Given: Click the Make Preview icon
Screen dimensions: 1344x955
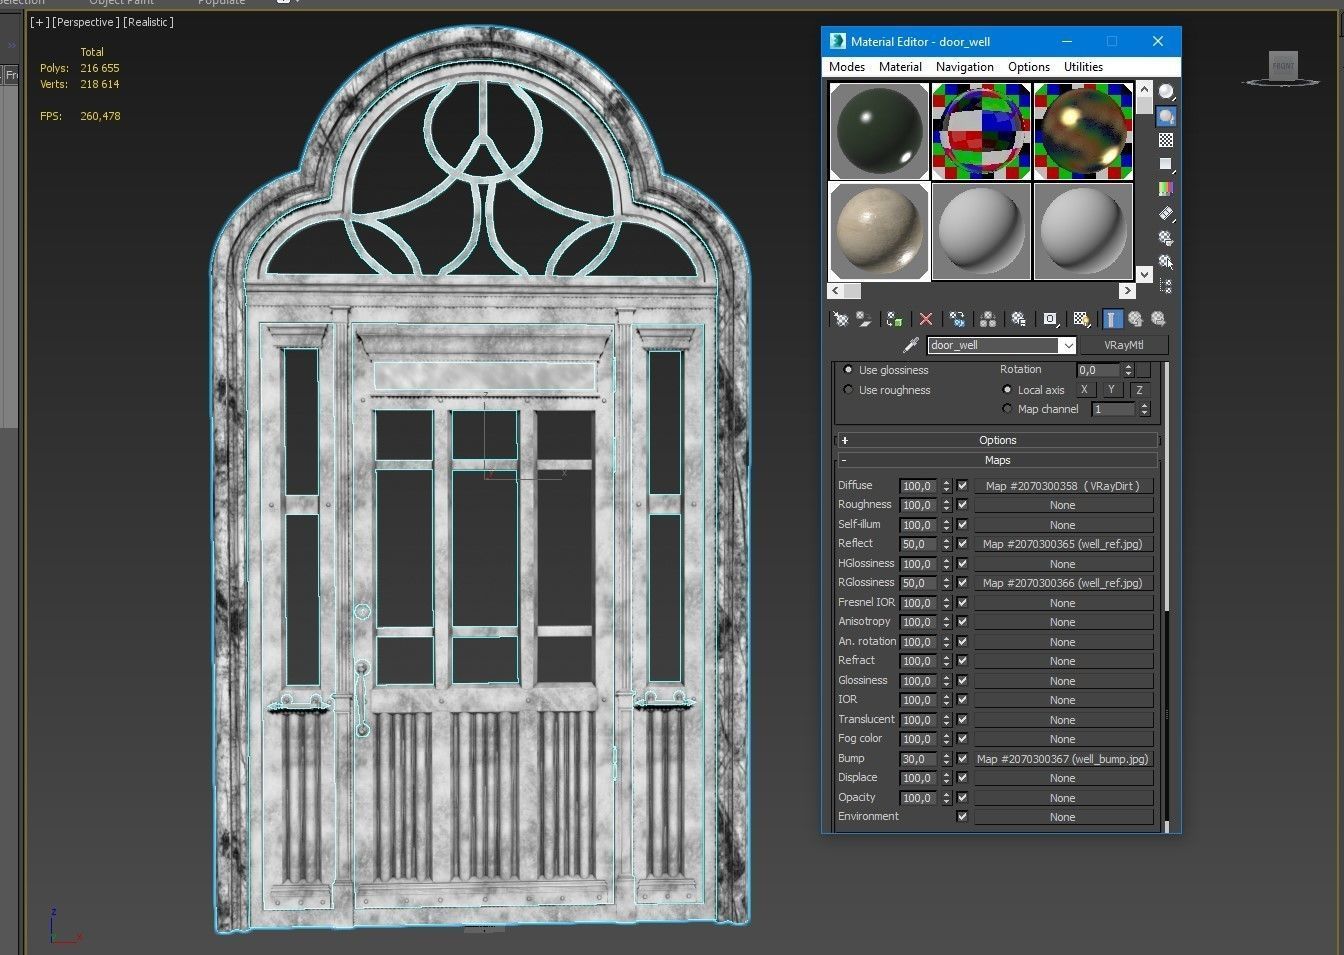Looking at the screenshot, I should 1166,213.
